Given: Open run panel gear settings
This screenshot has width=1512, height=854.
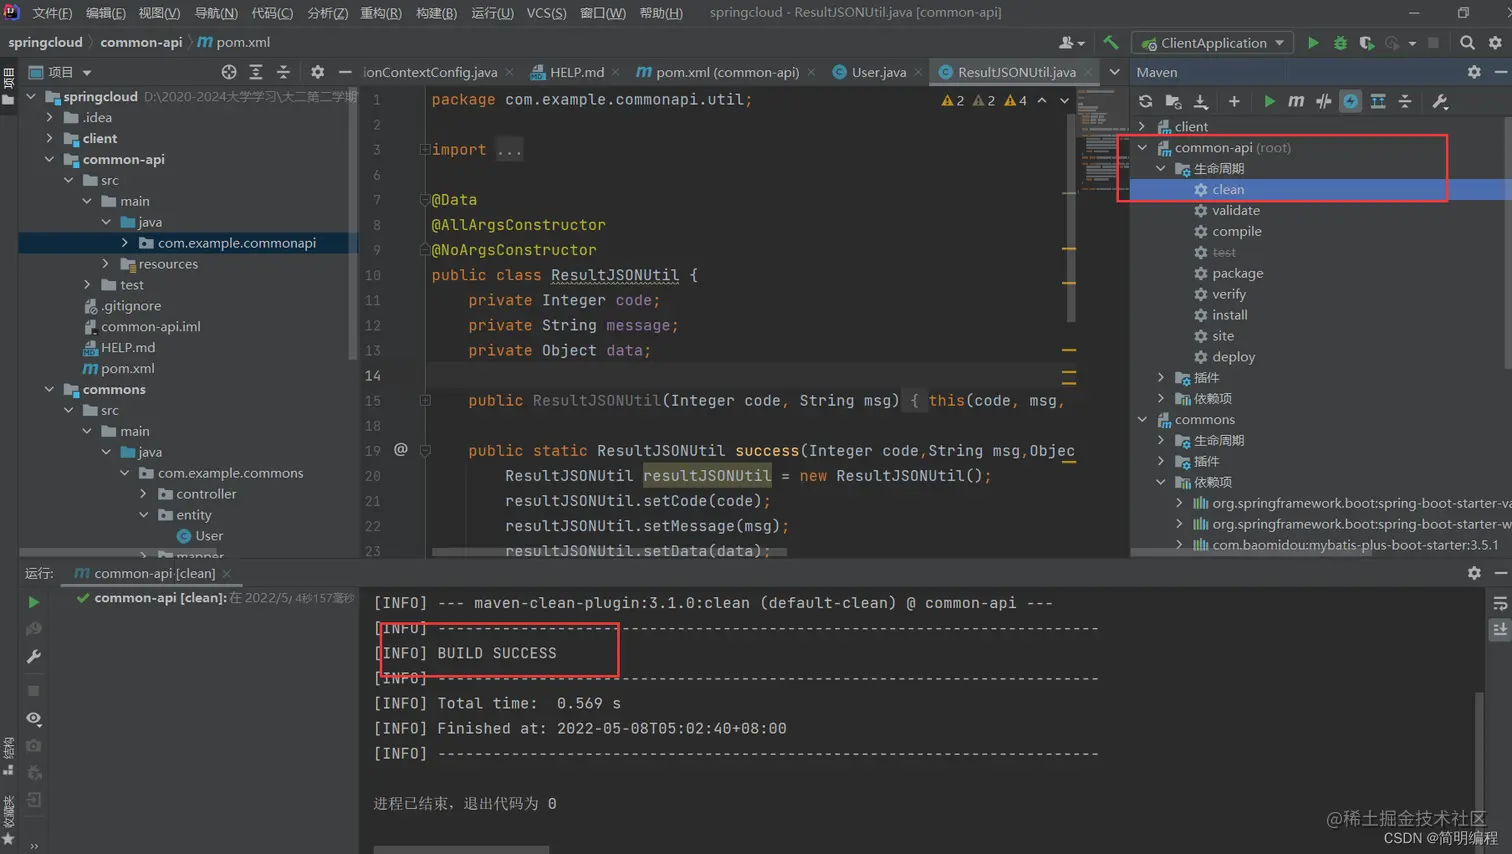Looking at the screenshot, I should [1474, 573].
